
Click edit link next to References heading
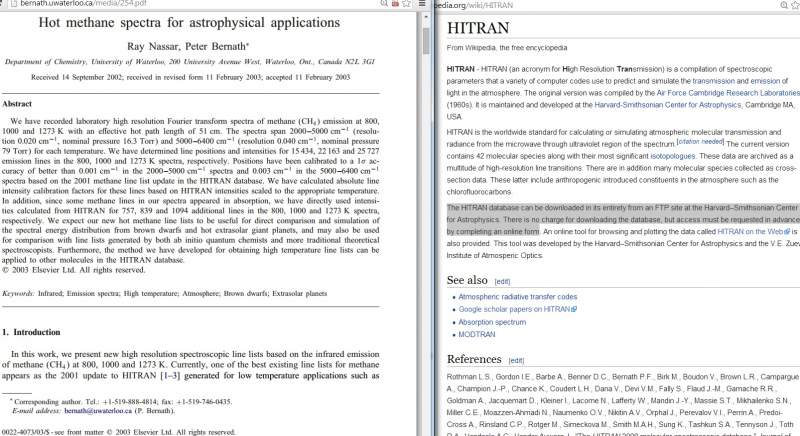click(516, 361)
